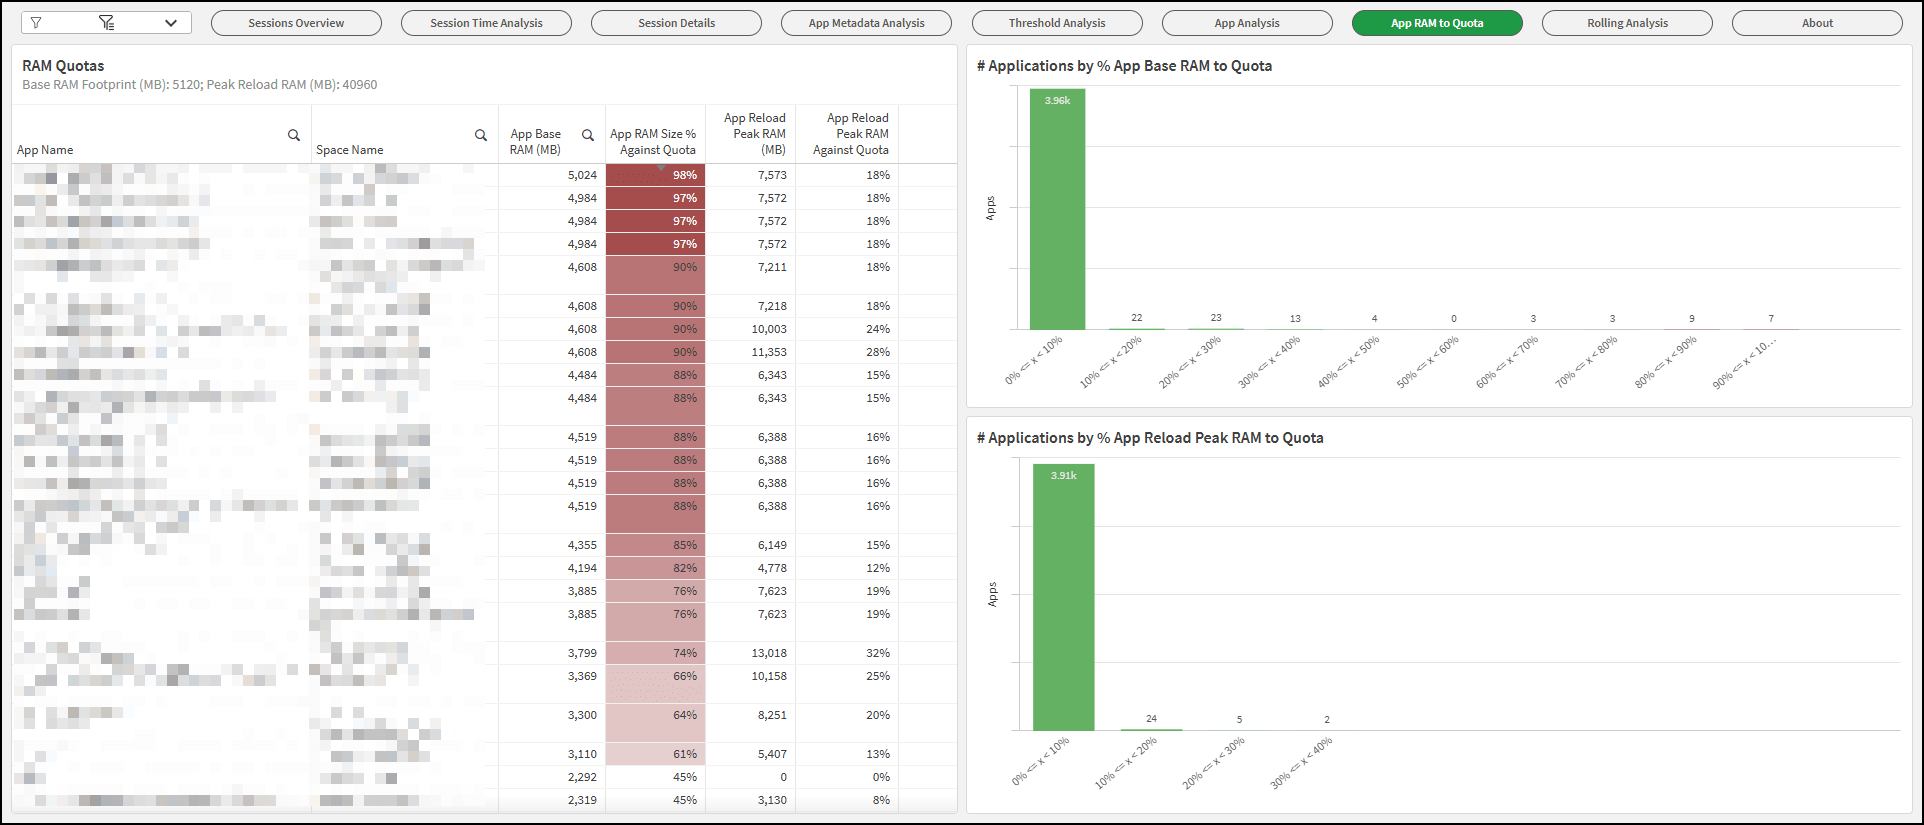Click the funnel filter icon
This screenshot has width=1924, height=825.
pyautogui.click(x=36, y=23)
